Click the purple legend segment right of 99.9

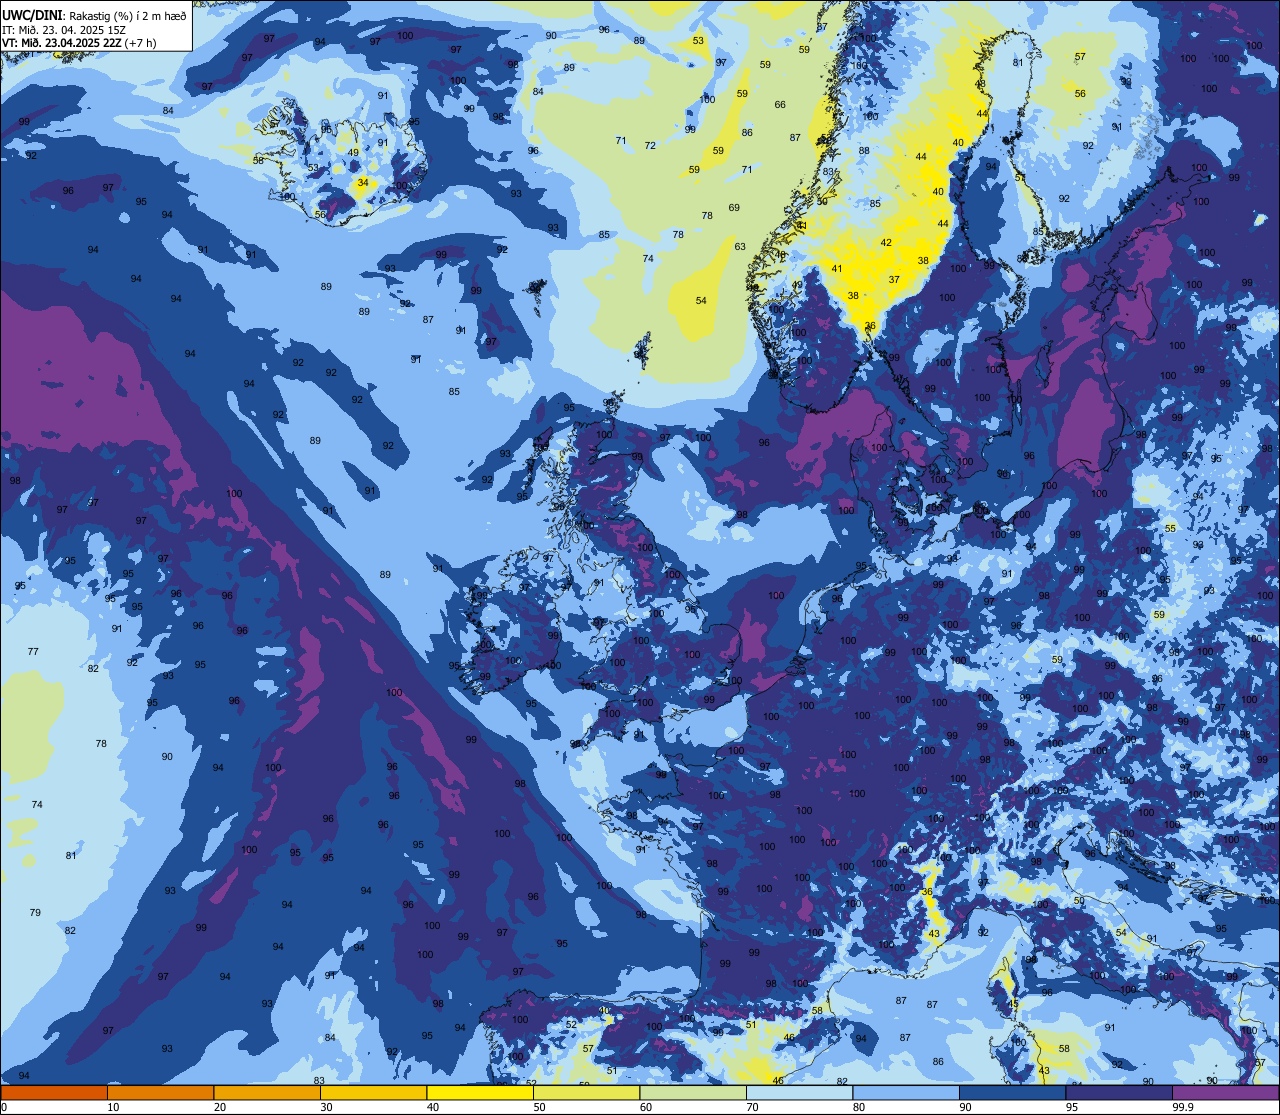tap(1226, 1092)
